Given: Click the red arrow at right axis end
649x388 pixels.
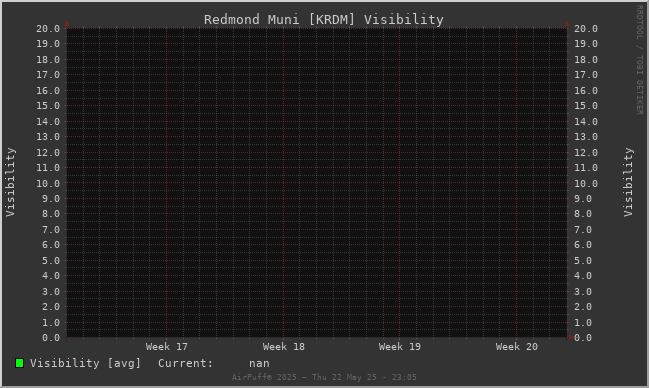Looking at the screenshot, I should (571, 337).
